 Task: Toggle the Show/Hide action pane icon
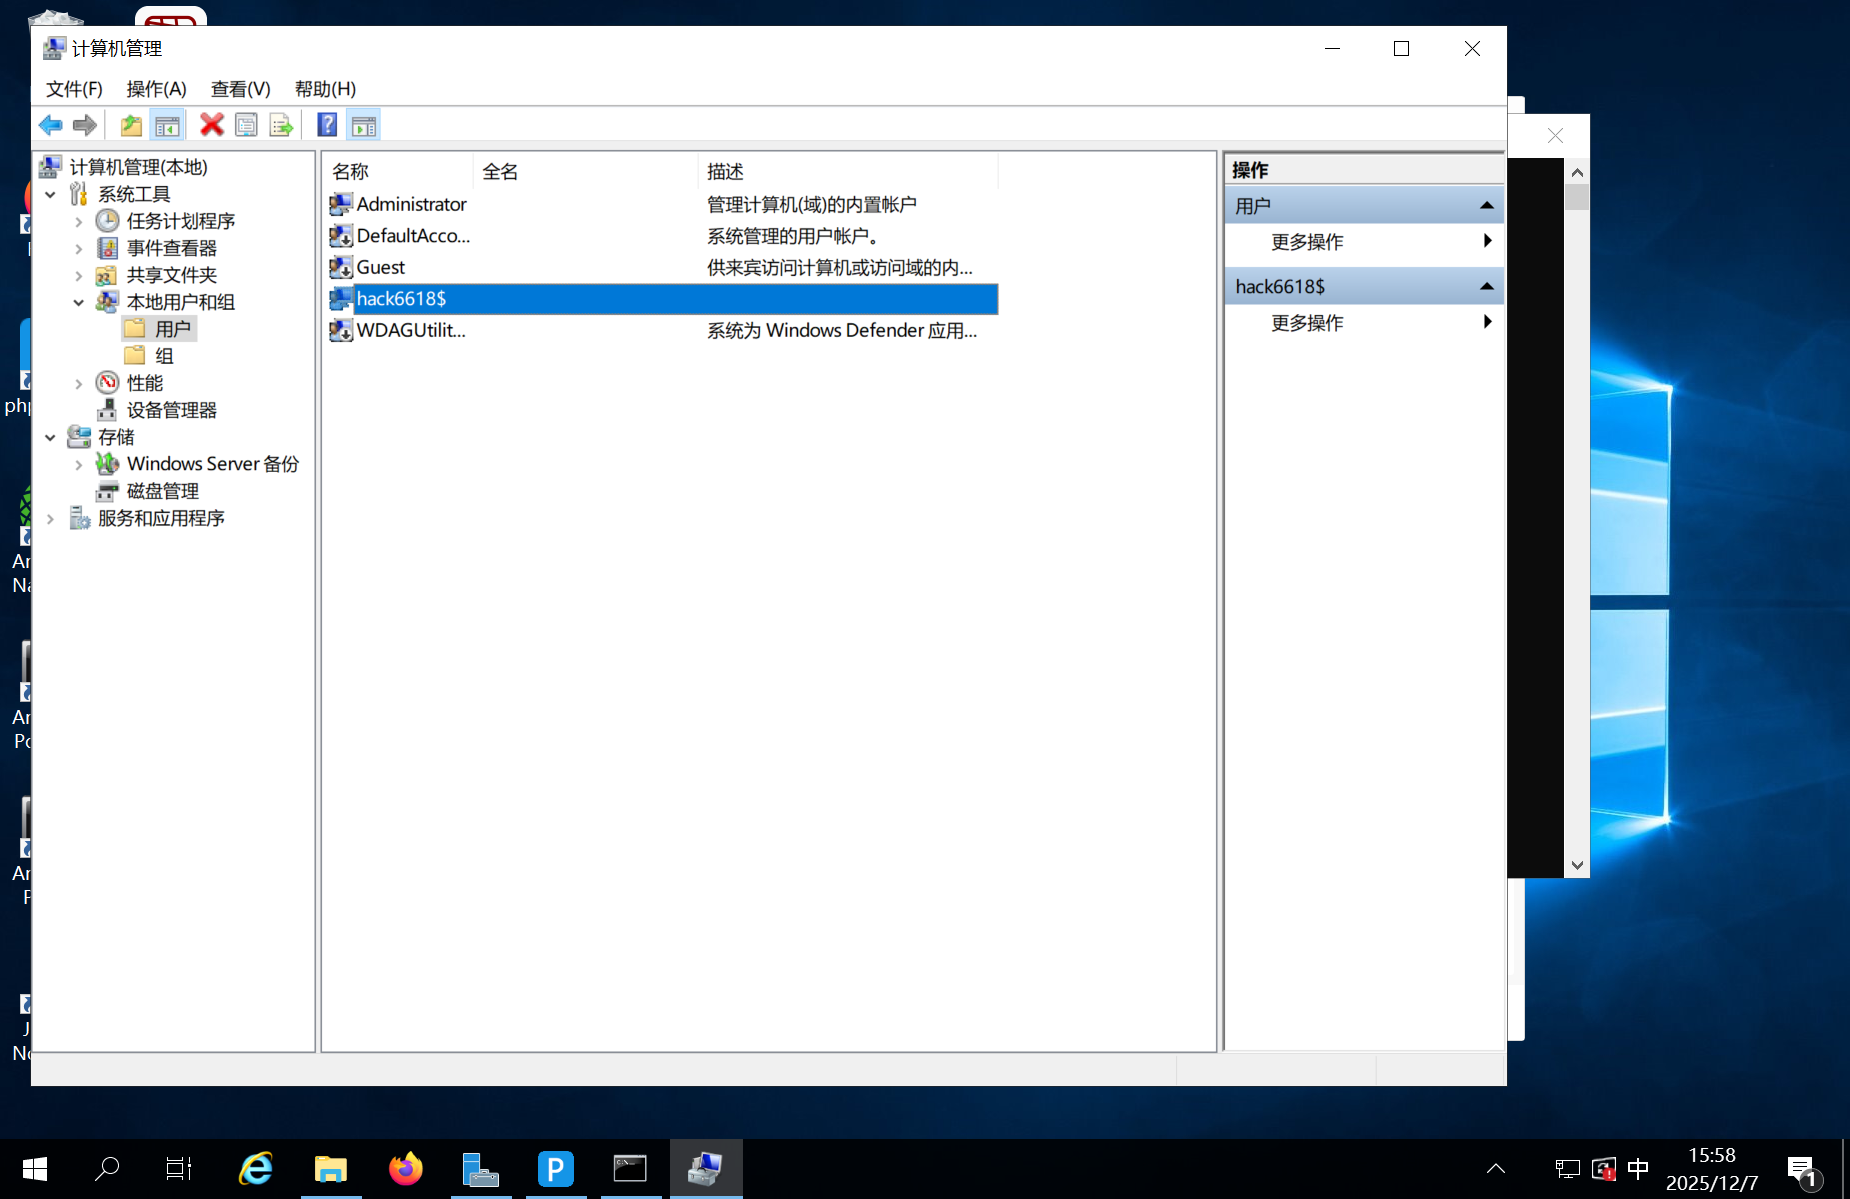pyautogui.click(x=364, y=125)
